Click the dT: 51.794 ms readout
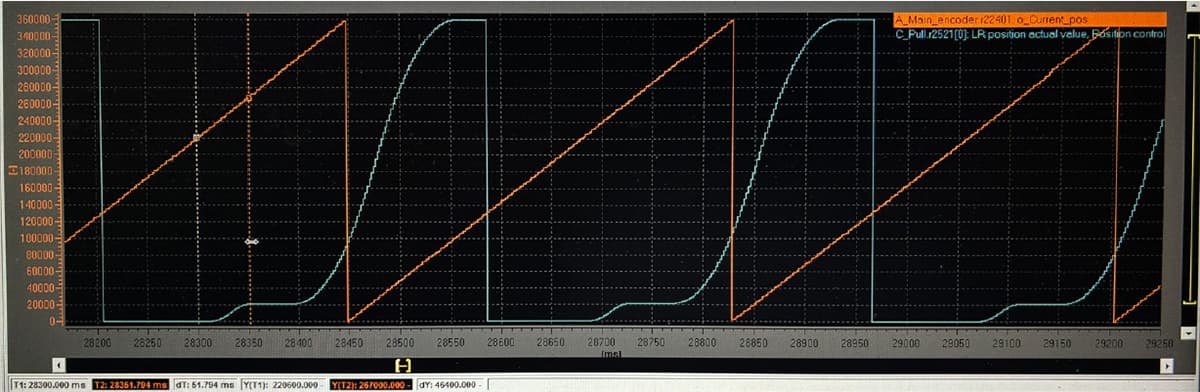 click(x=206, y=384)
